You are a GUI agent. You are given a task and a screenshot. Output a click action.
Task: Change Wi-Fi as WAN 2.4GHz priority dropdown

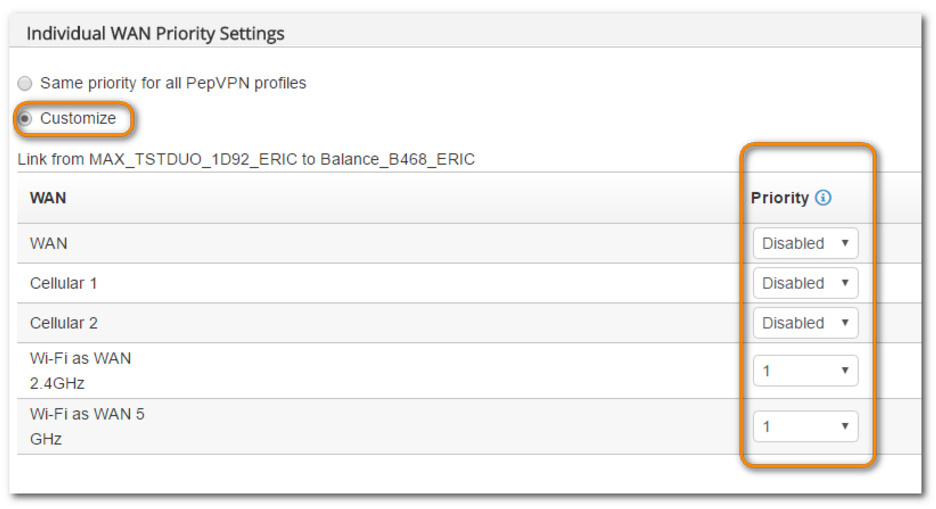coord(805,371)
